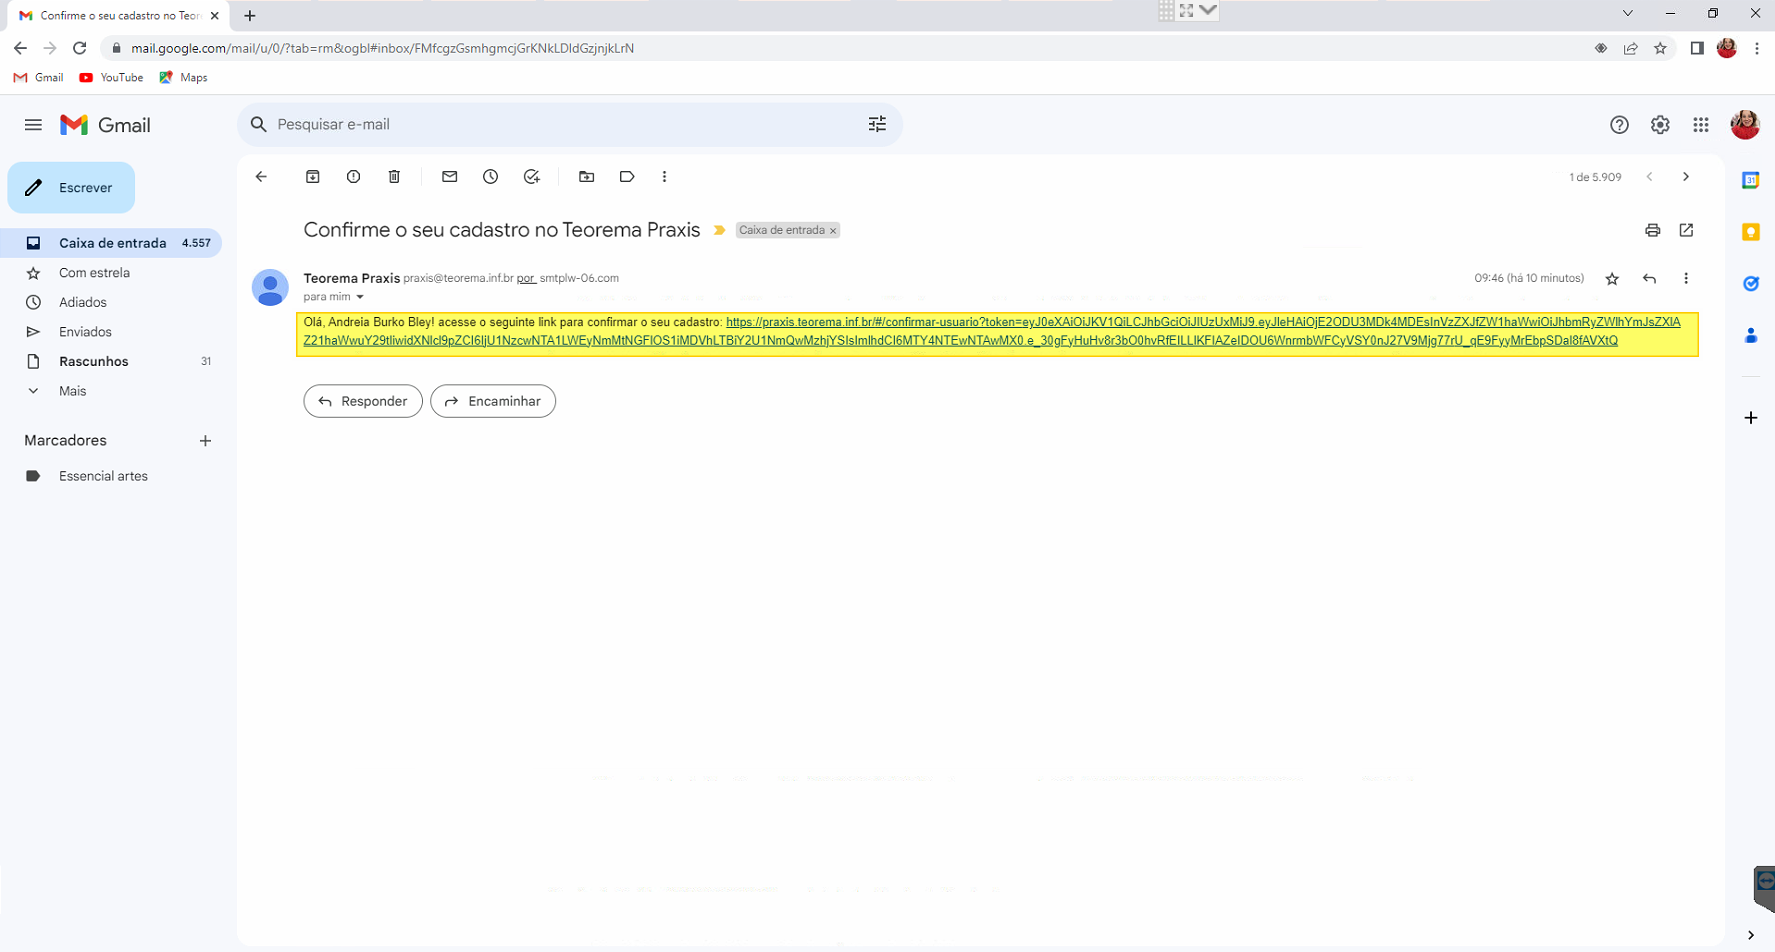Expand recipient details next to para mim
Screen dimensions: 1775x952
pyautogui.click(x=360, y=297)
